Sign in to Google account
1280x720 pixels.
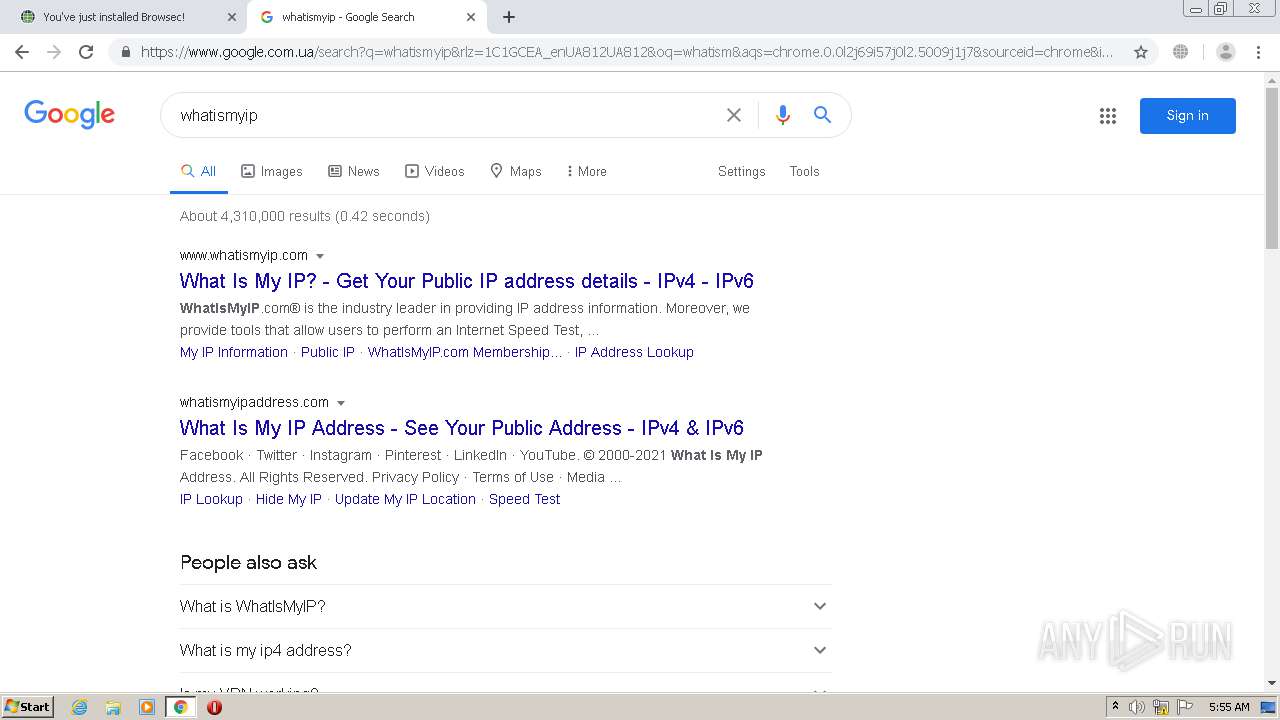pos(1188,116)
